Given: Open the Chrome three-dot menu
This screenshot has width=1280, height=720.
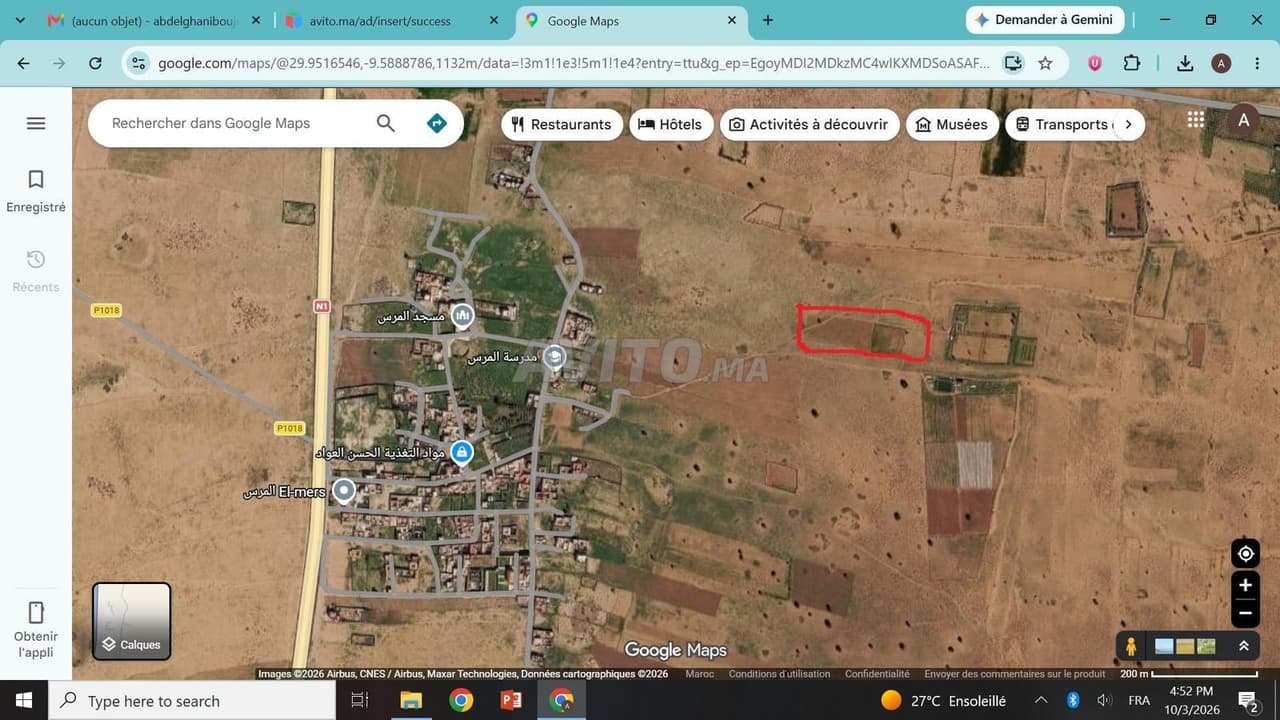Looking at the screenshot, I should pos(1256,63).
